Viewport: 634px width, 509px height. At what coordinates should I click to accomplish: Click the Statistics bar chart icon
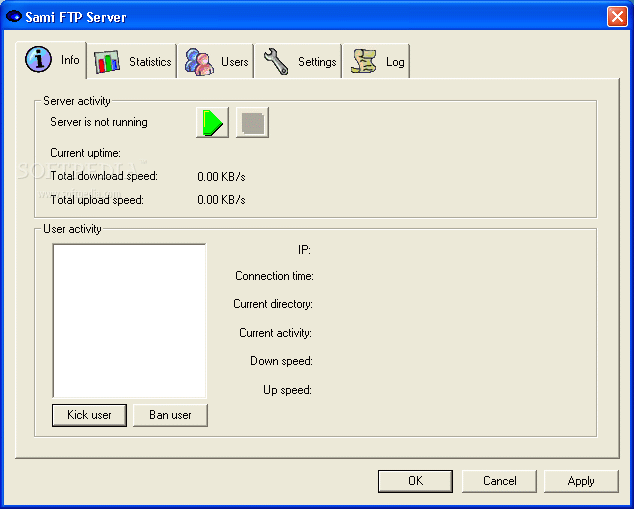point(107,62)
